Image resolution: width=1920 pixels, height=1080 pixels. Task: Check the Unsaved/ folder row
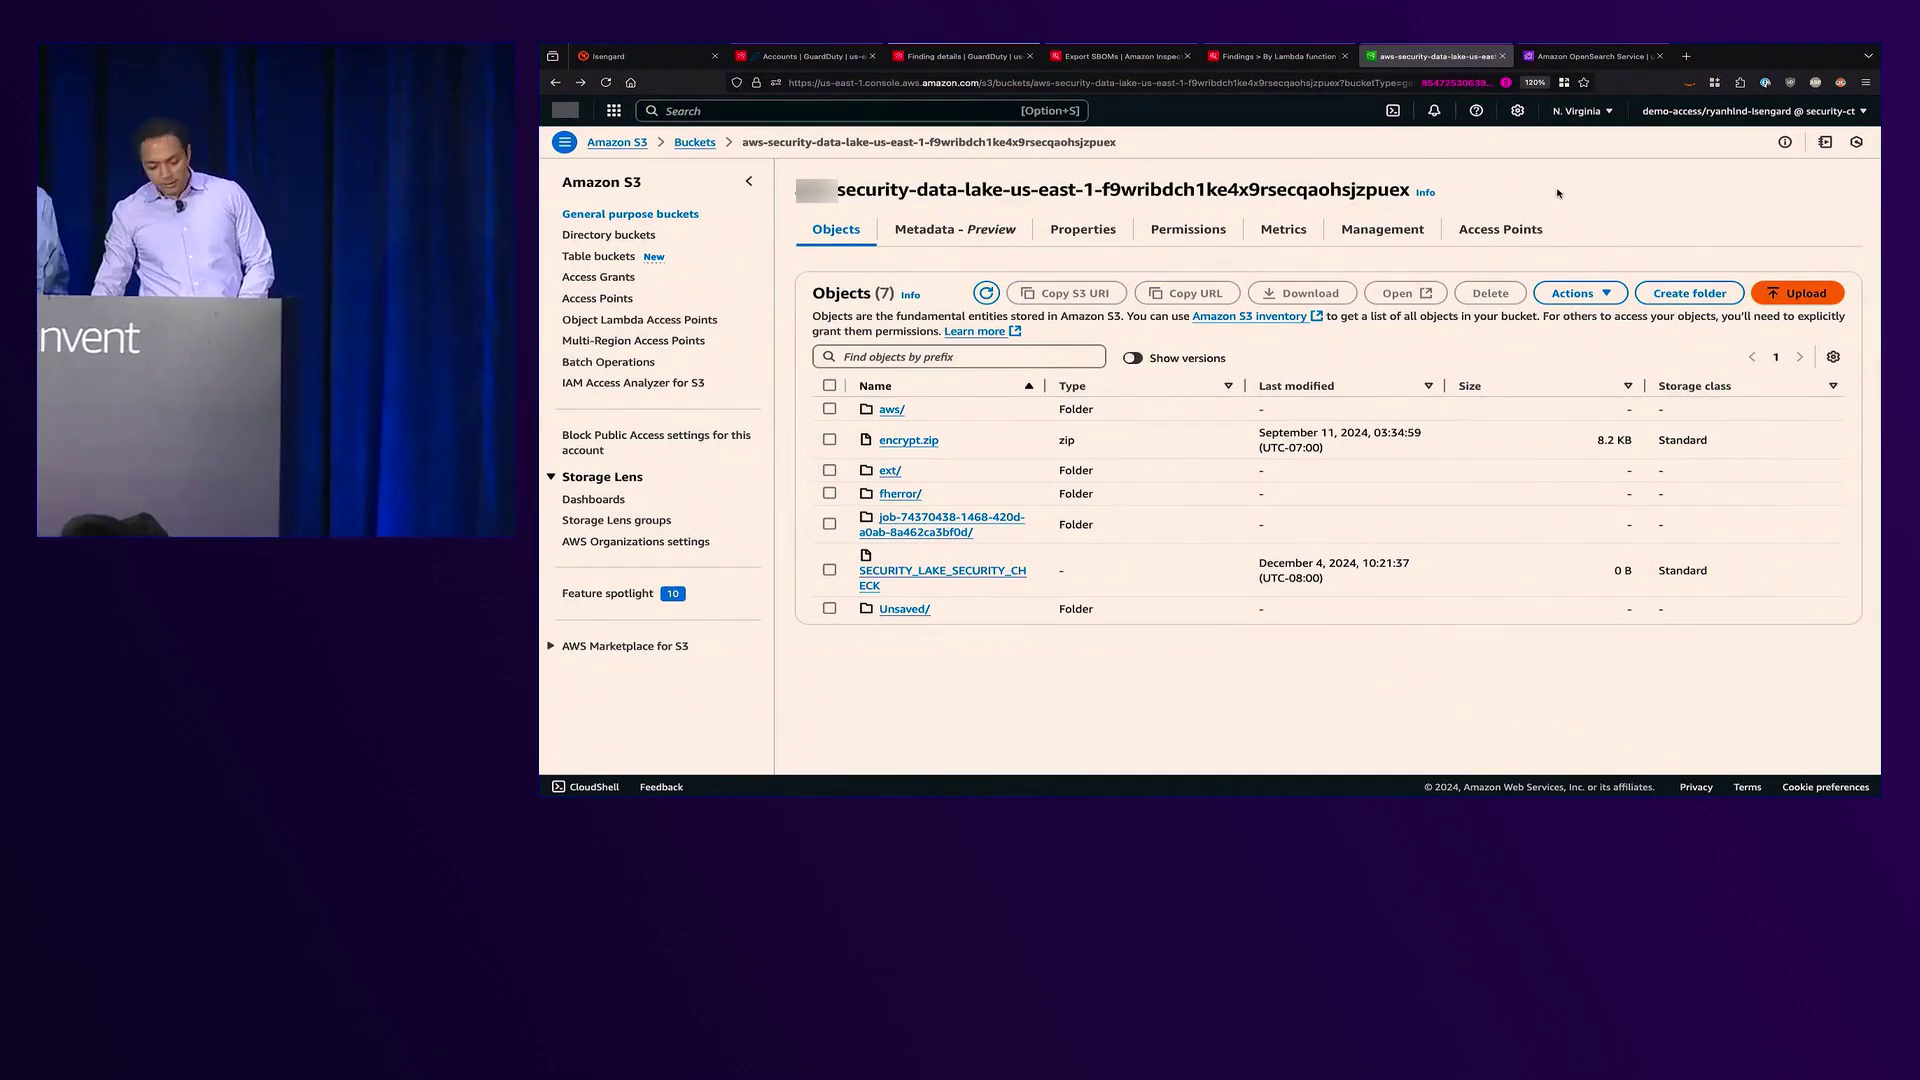coord(829,609)
